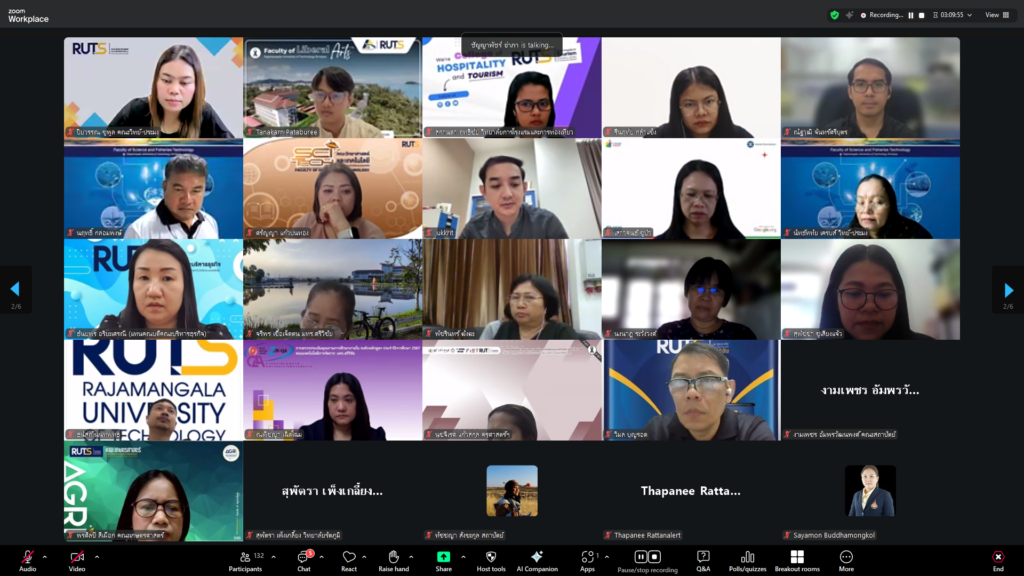Open Host tools shield icon

[x=491, y=557]
